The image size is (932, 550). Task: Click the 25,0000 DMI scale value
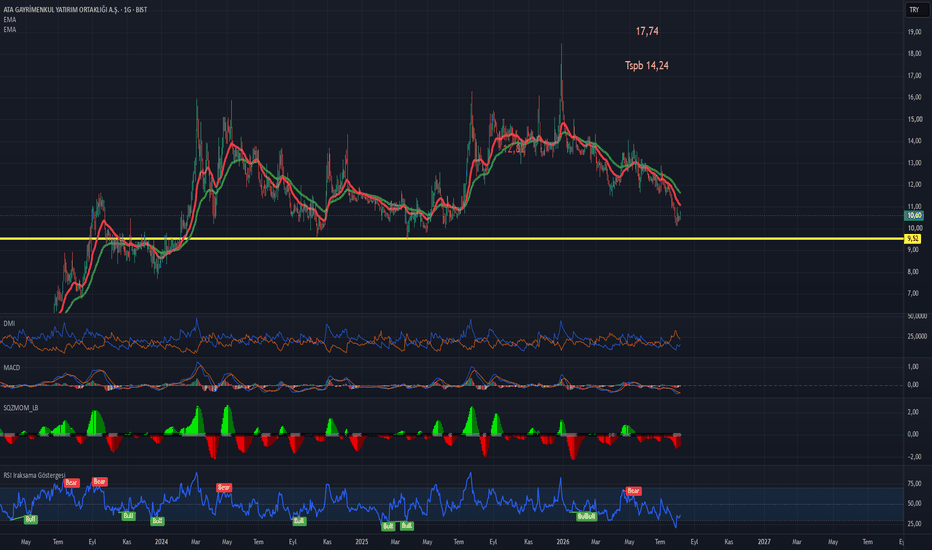coord(917,337)
